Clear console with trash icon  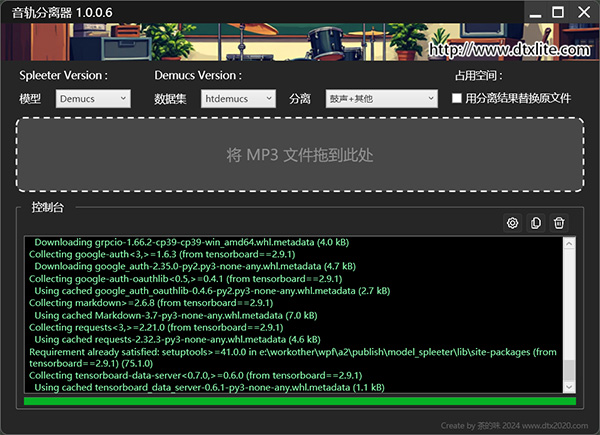click(560, 223)
